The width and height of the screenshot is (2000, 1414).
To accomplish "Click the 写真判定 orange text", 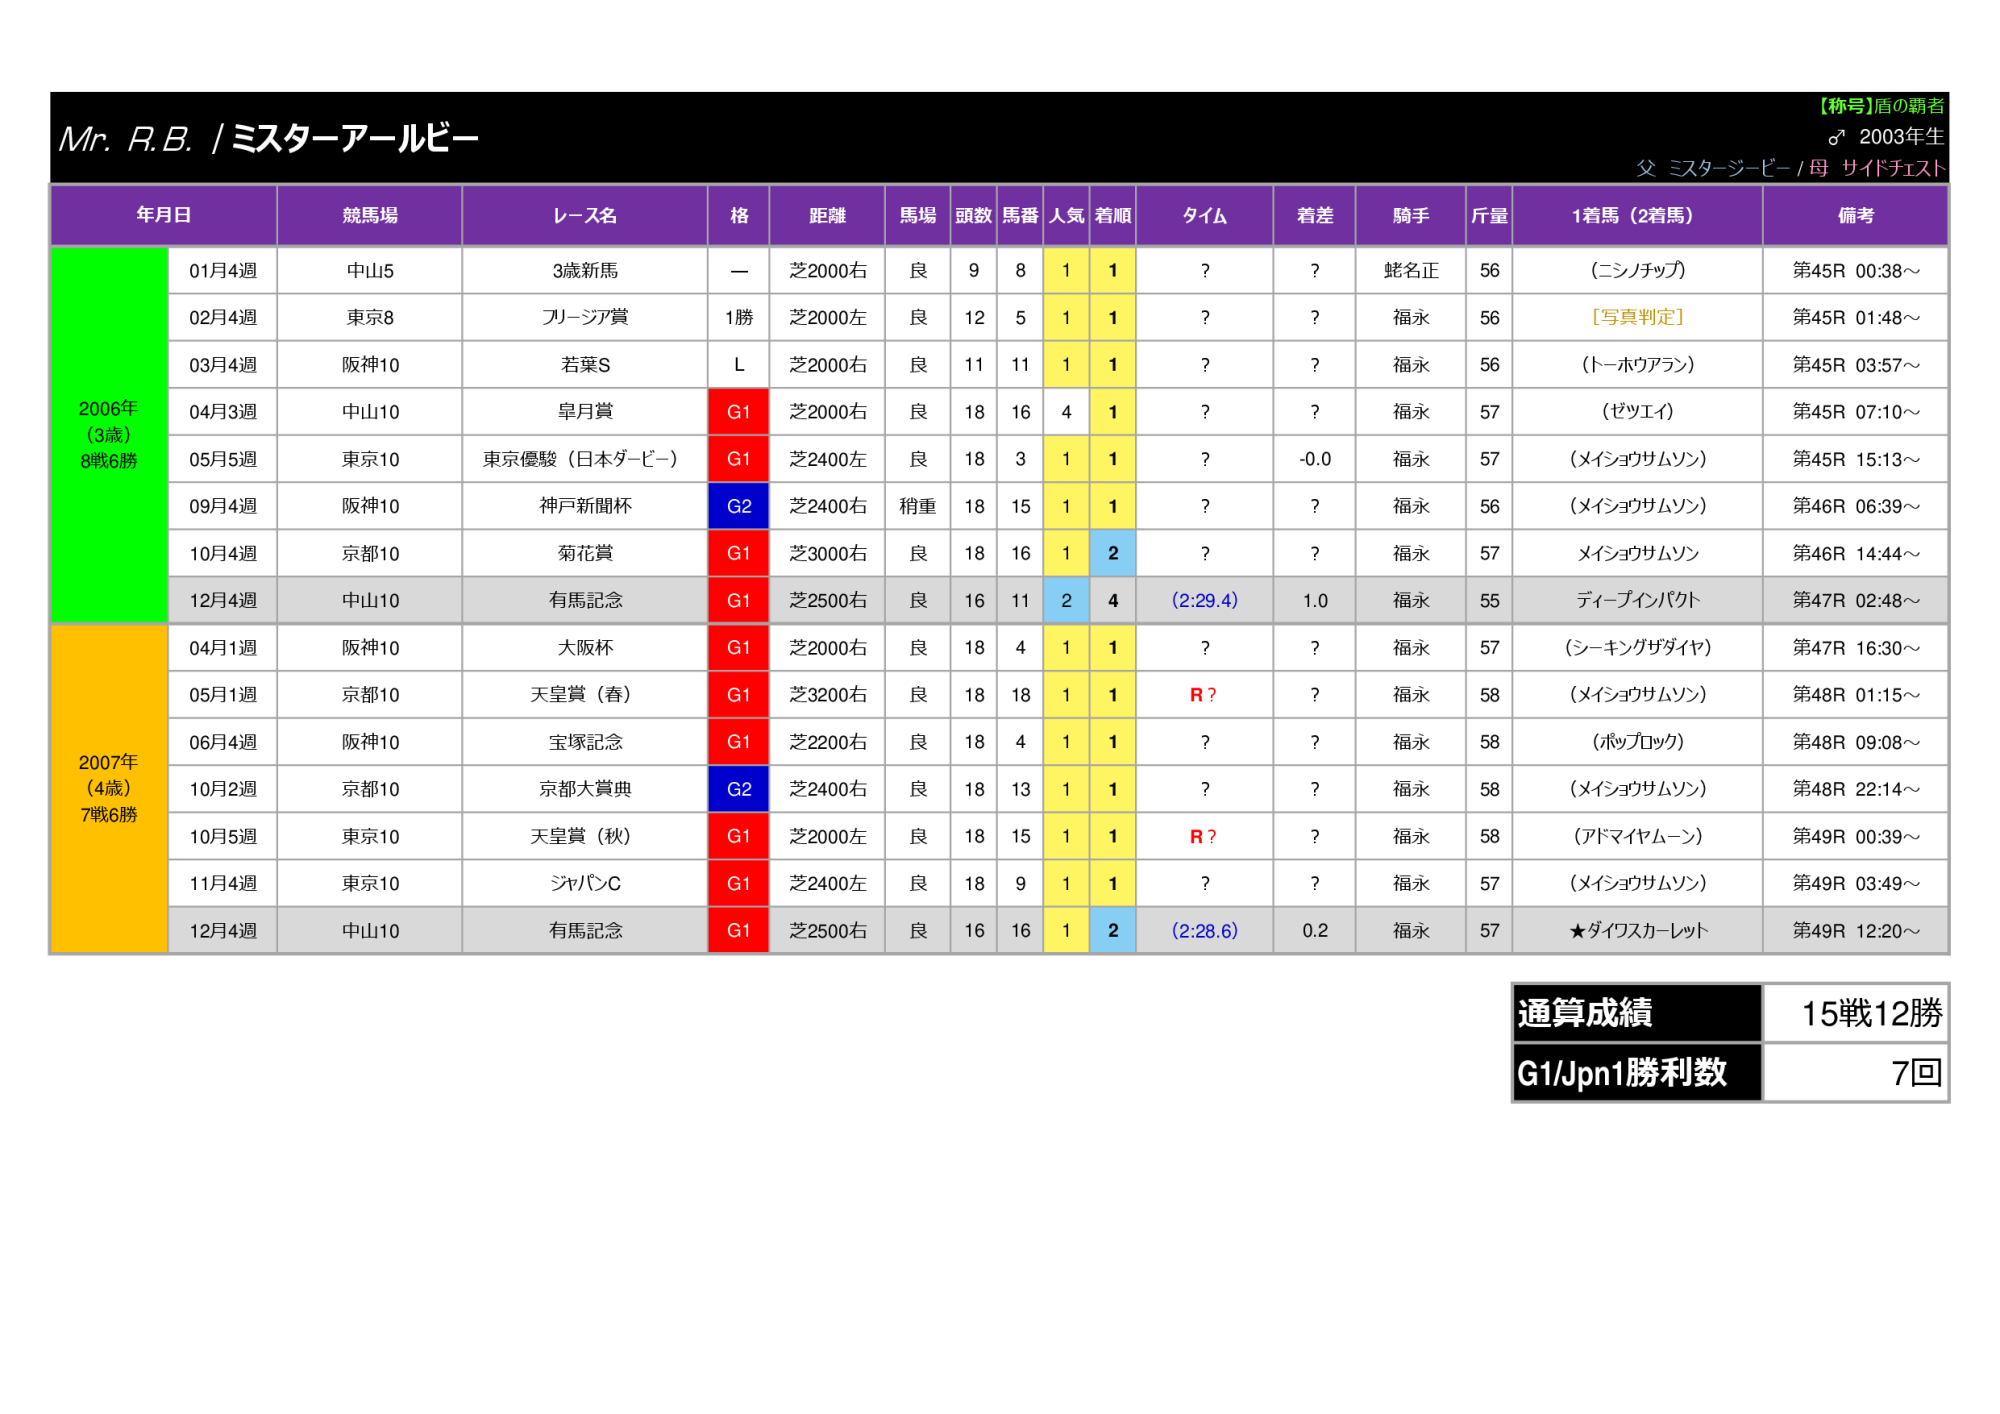I will pos(1637,317).
